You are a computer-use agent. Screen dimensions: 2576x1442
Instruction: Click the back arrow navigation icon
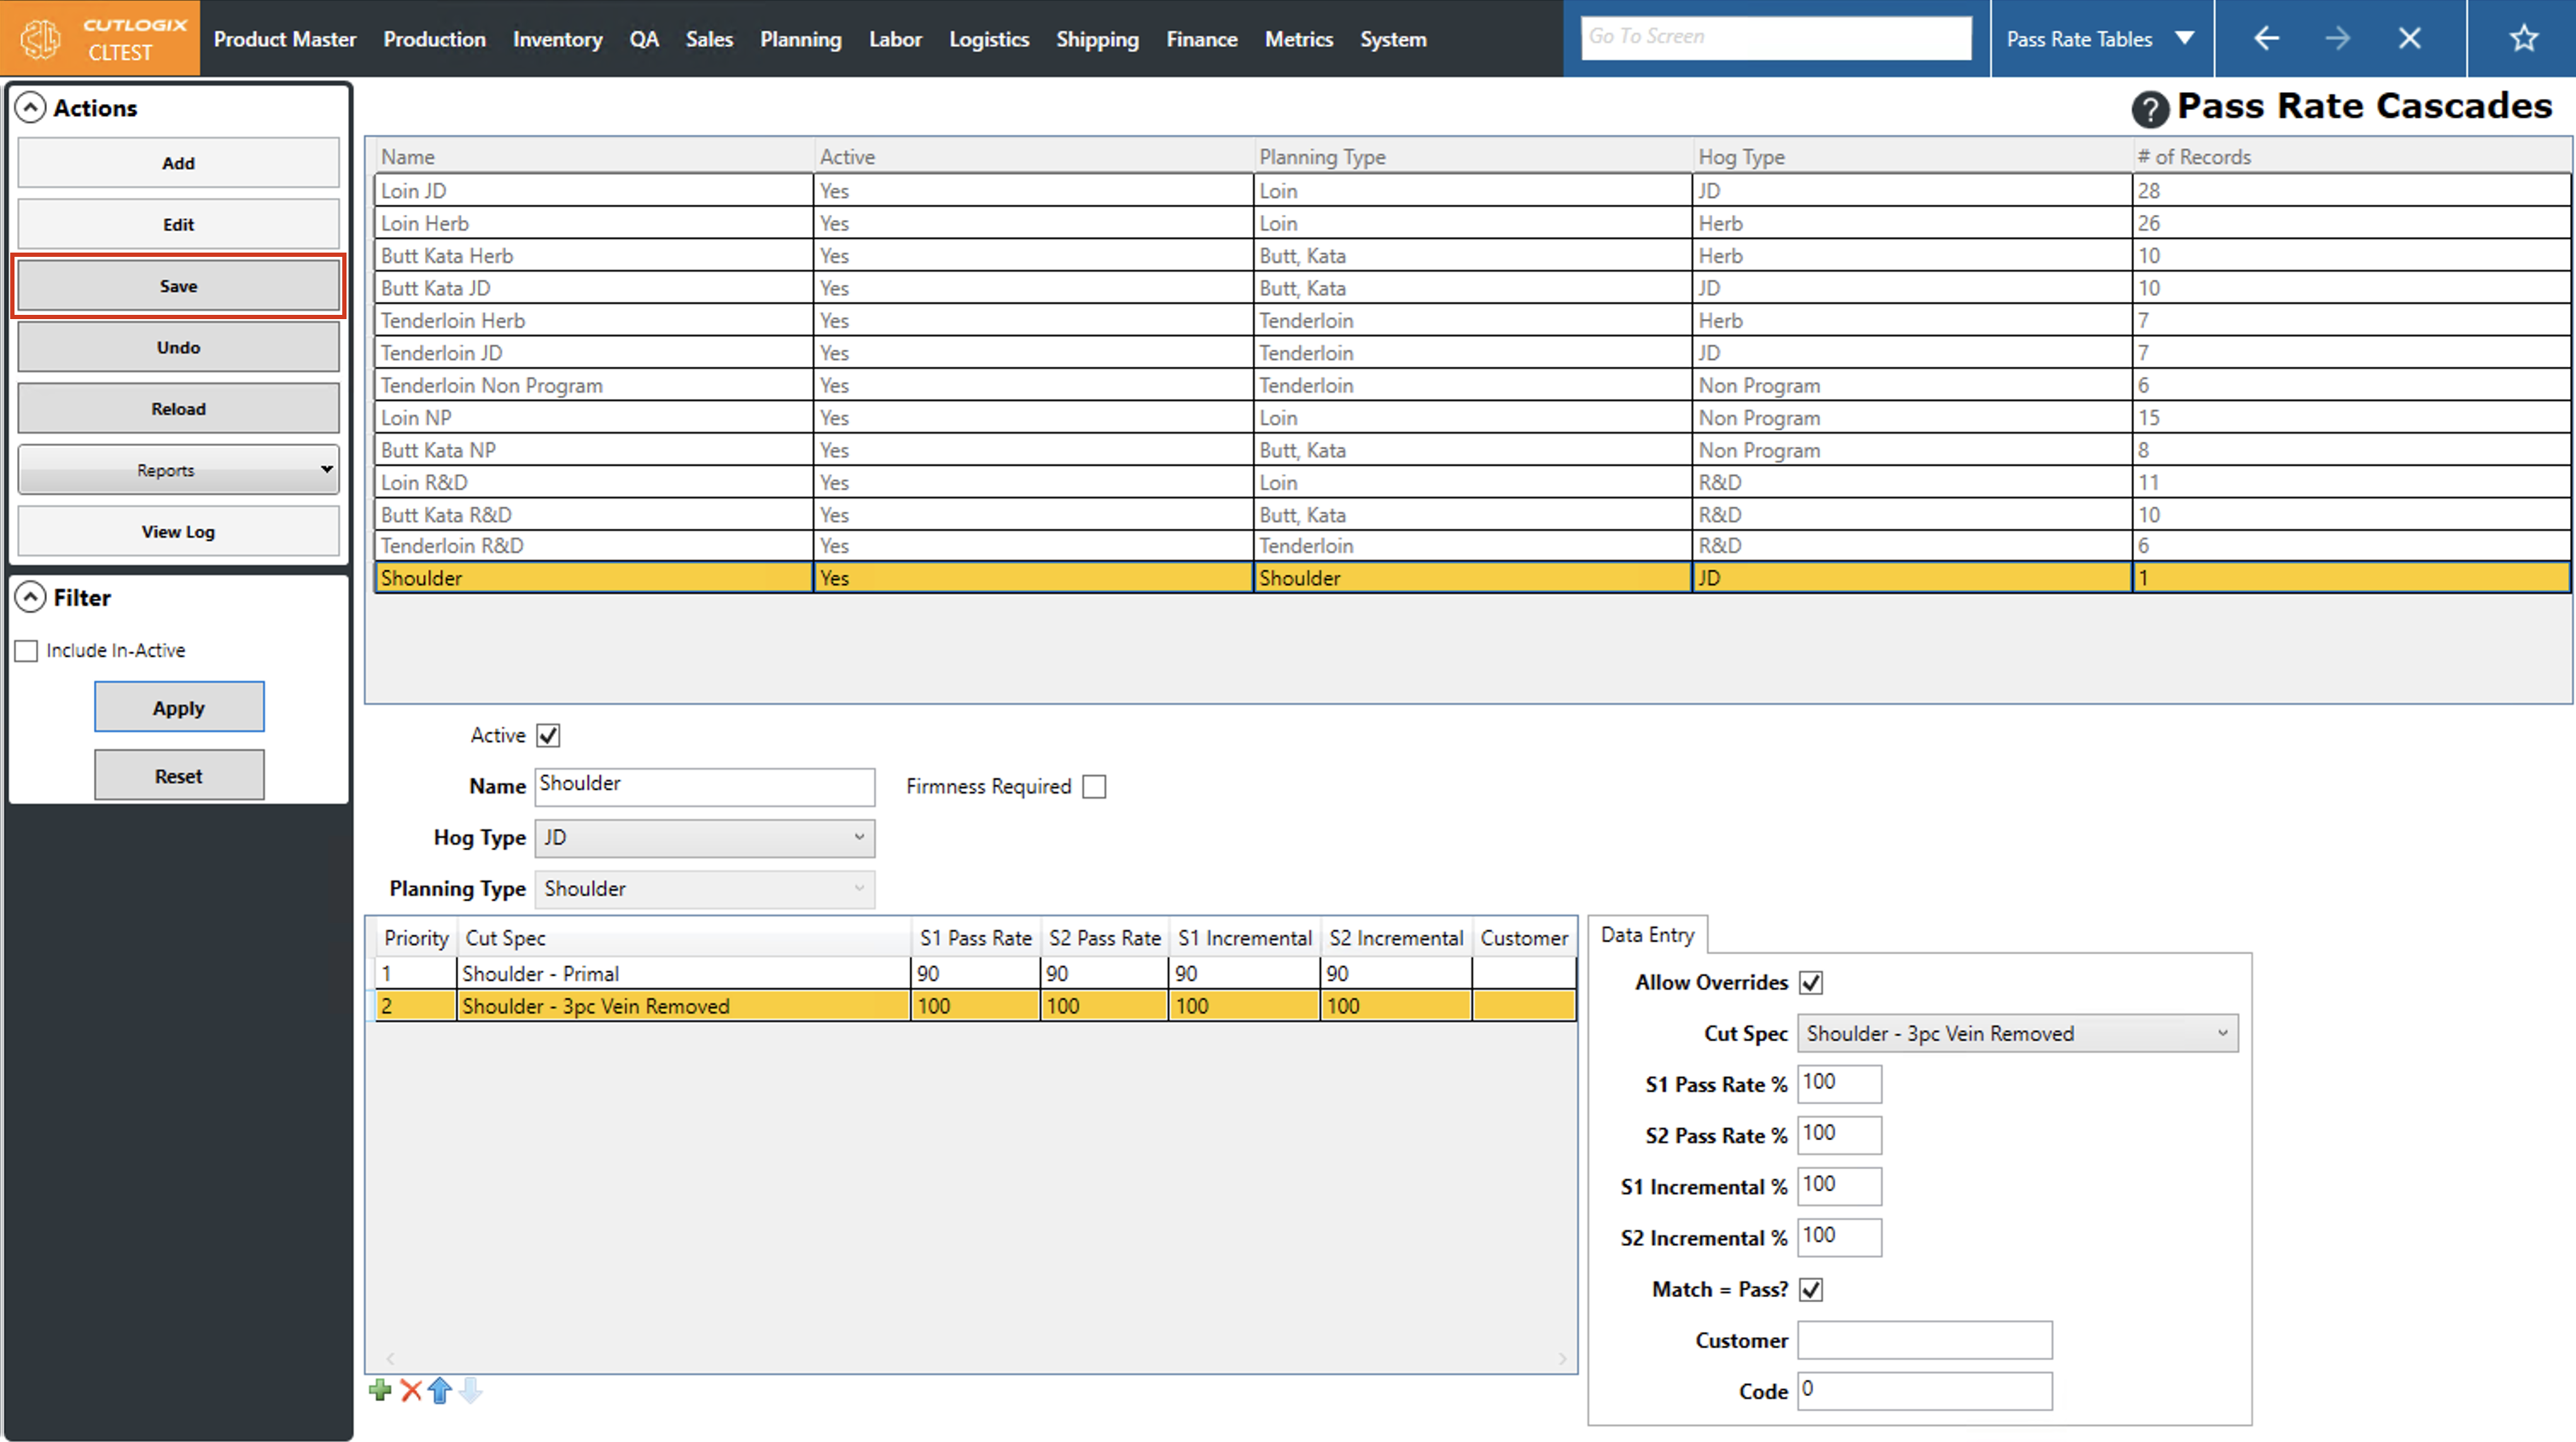[2266, 39]
